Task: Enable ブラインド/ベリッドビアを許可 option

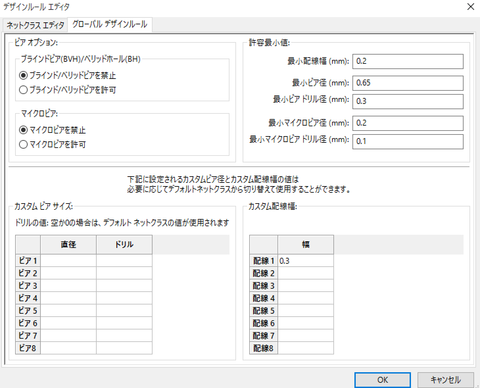Action: [x=68, y=90]
